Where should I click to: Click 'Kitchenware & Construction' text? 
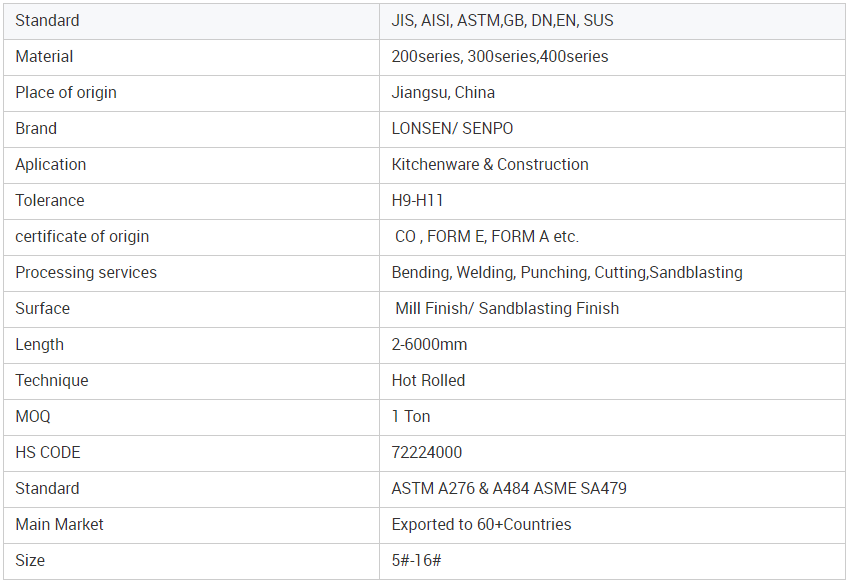coord(490,165)
